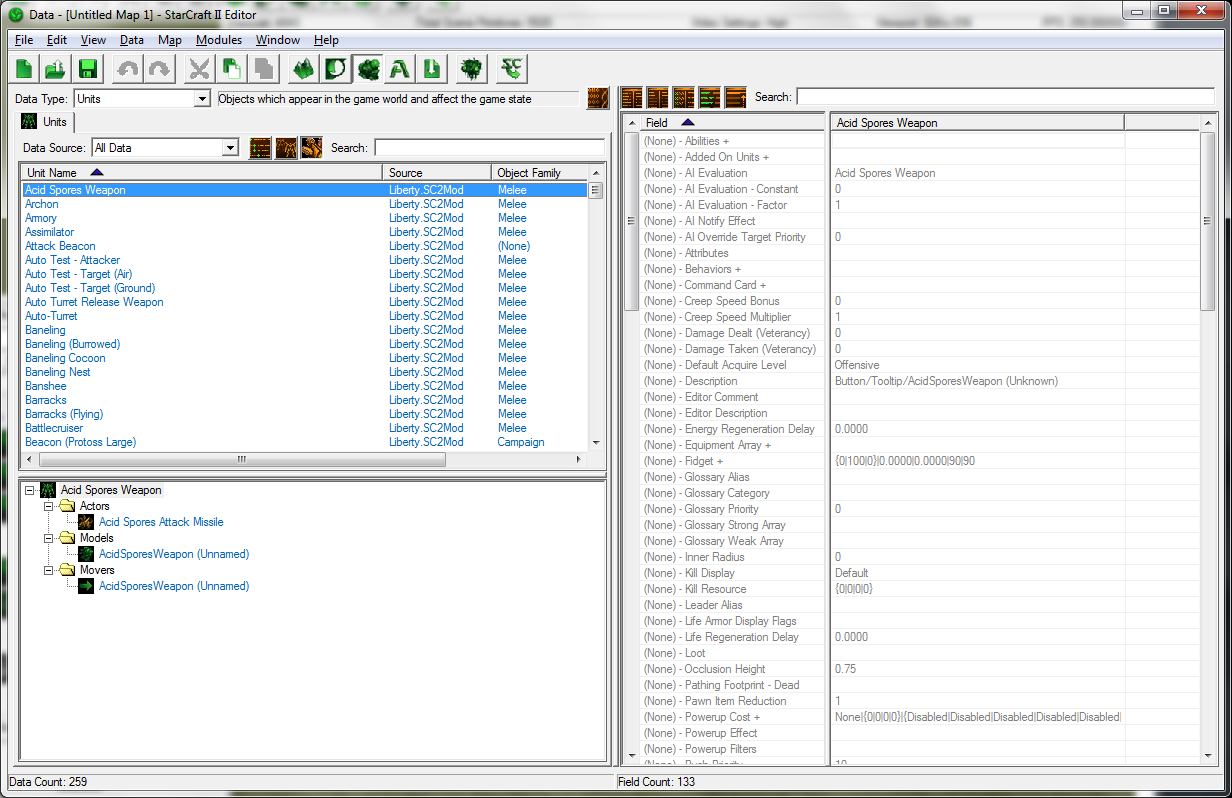This screenshot has width=1232, height=798.
Task: Open the Triggers module icon
Action: [x=337, y=69]
